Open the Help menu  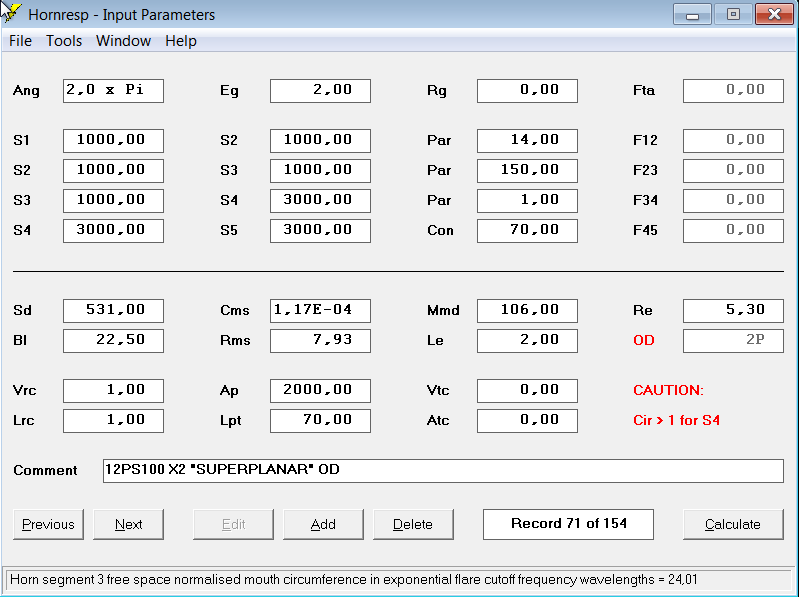(x=181, y=41)
